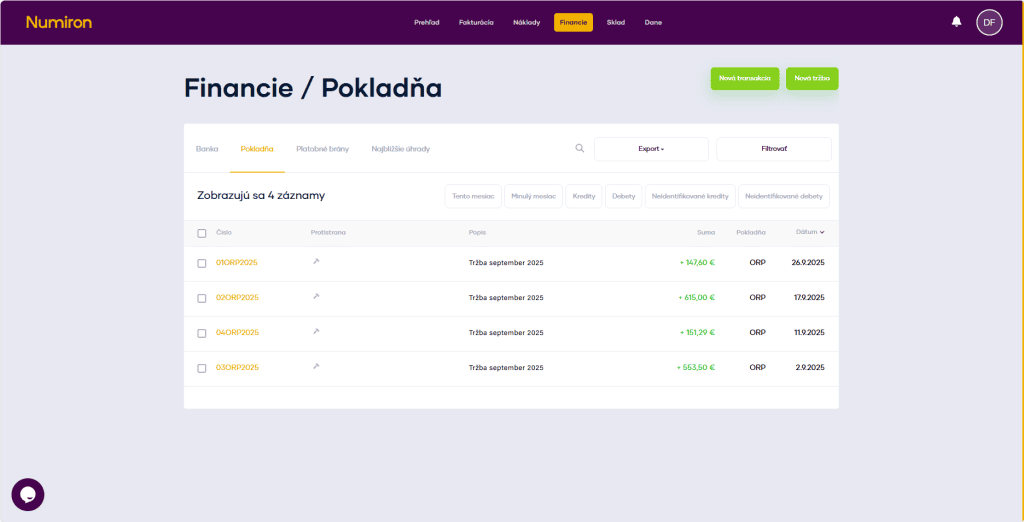1024x522 pixels.
Task: Switch to the Banka tab
Action: (x=207, y=149)
